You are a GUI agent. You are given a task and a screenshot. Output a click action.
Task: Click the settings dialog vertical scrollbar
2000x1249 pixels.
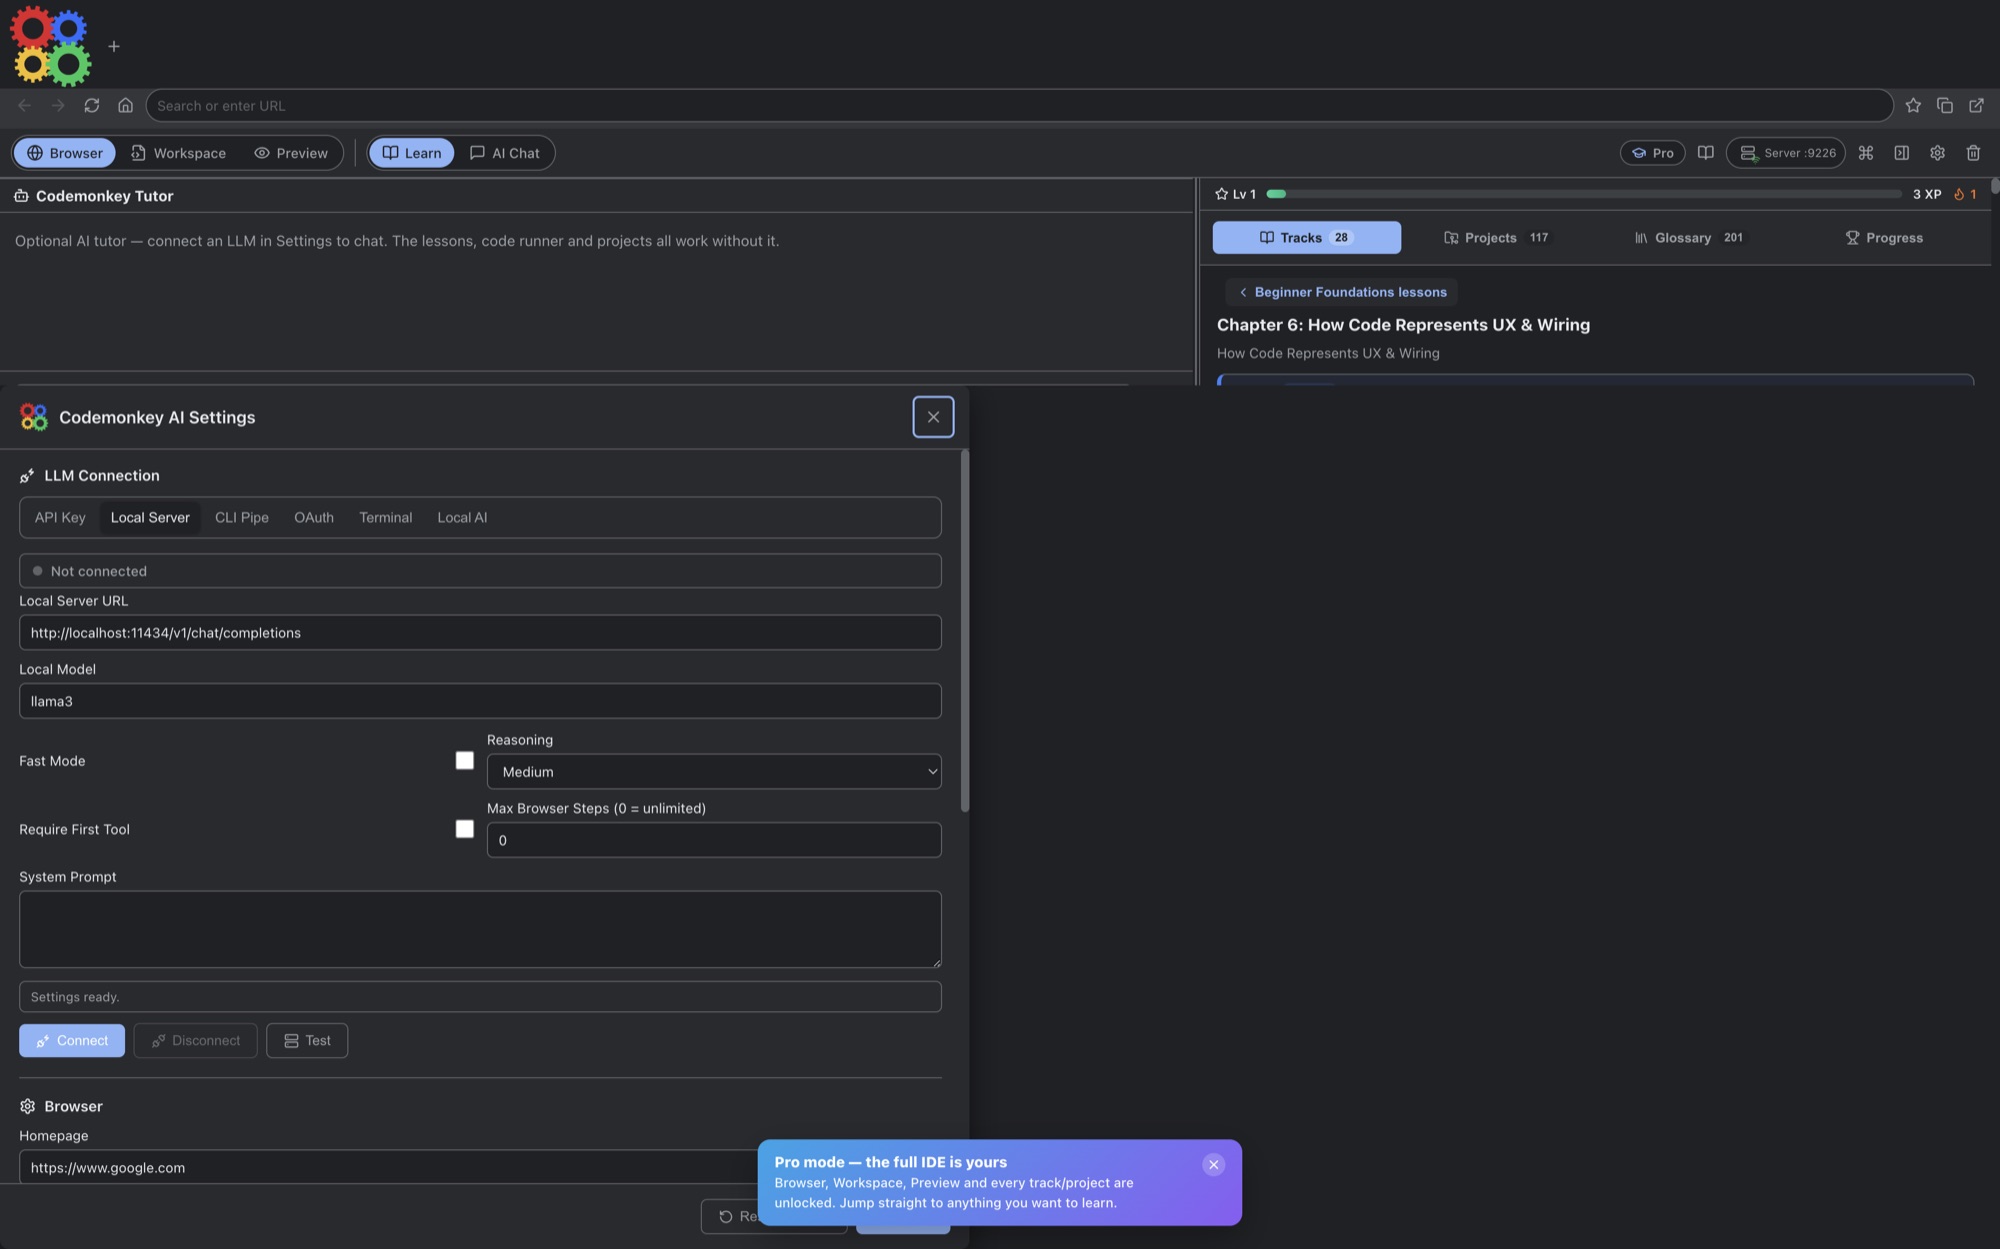(x=964, y=630)
